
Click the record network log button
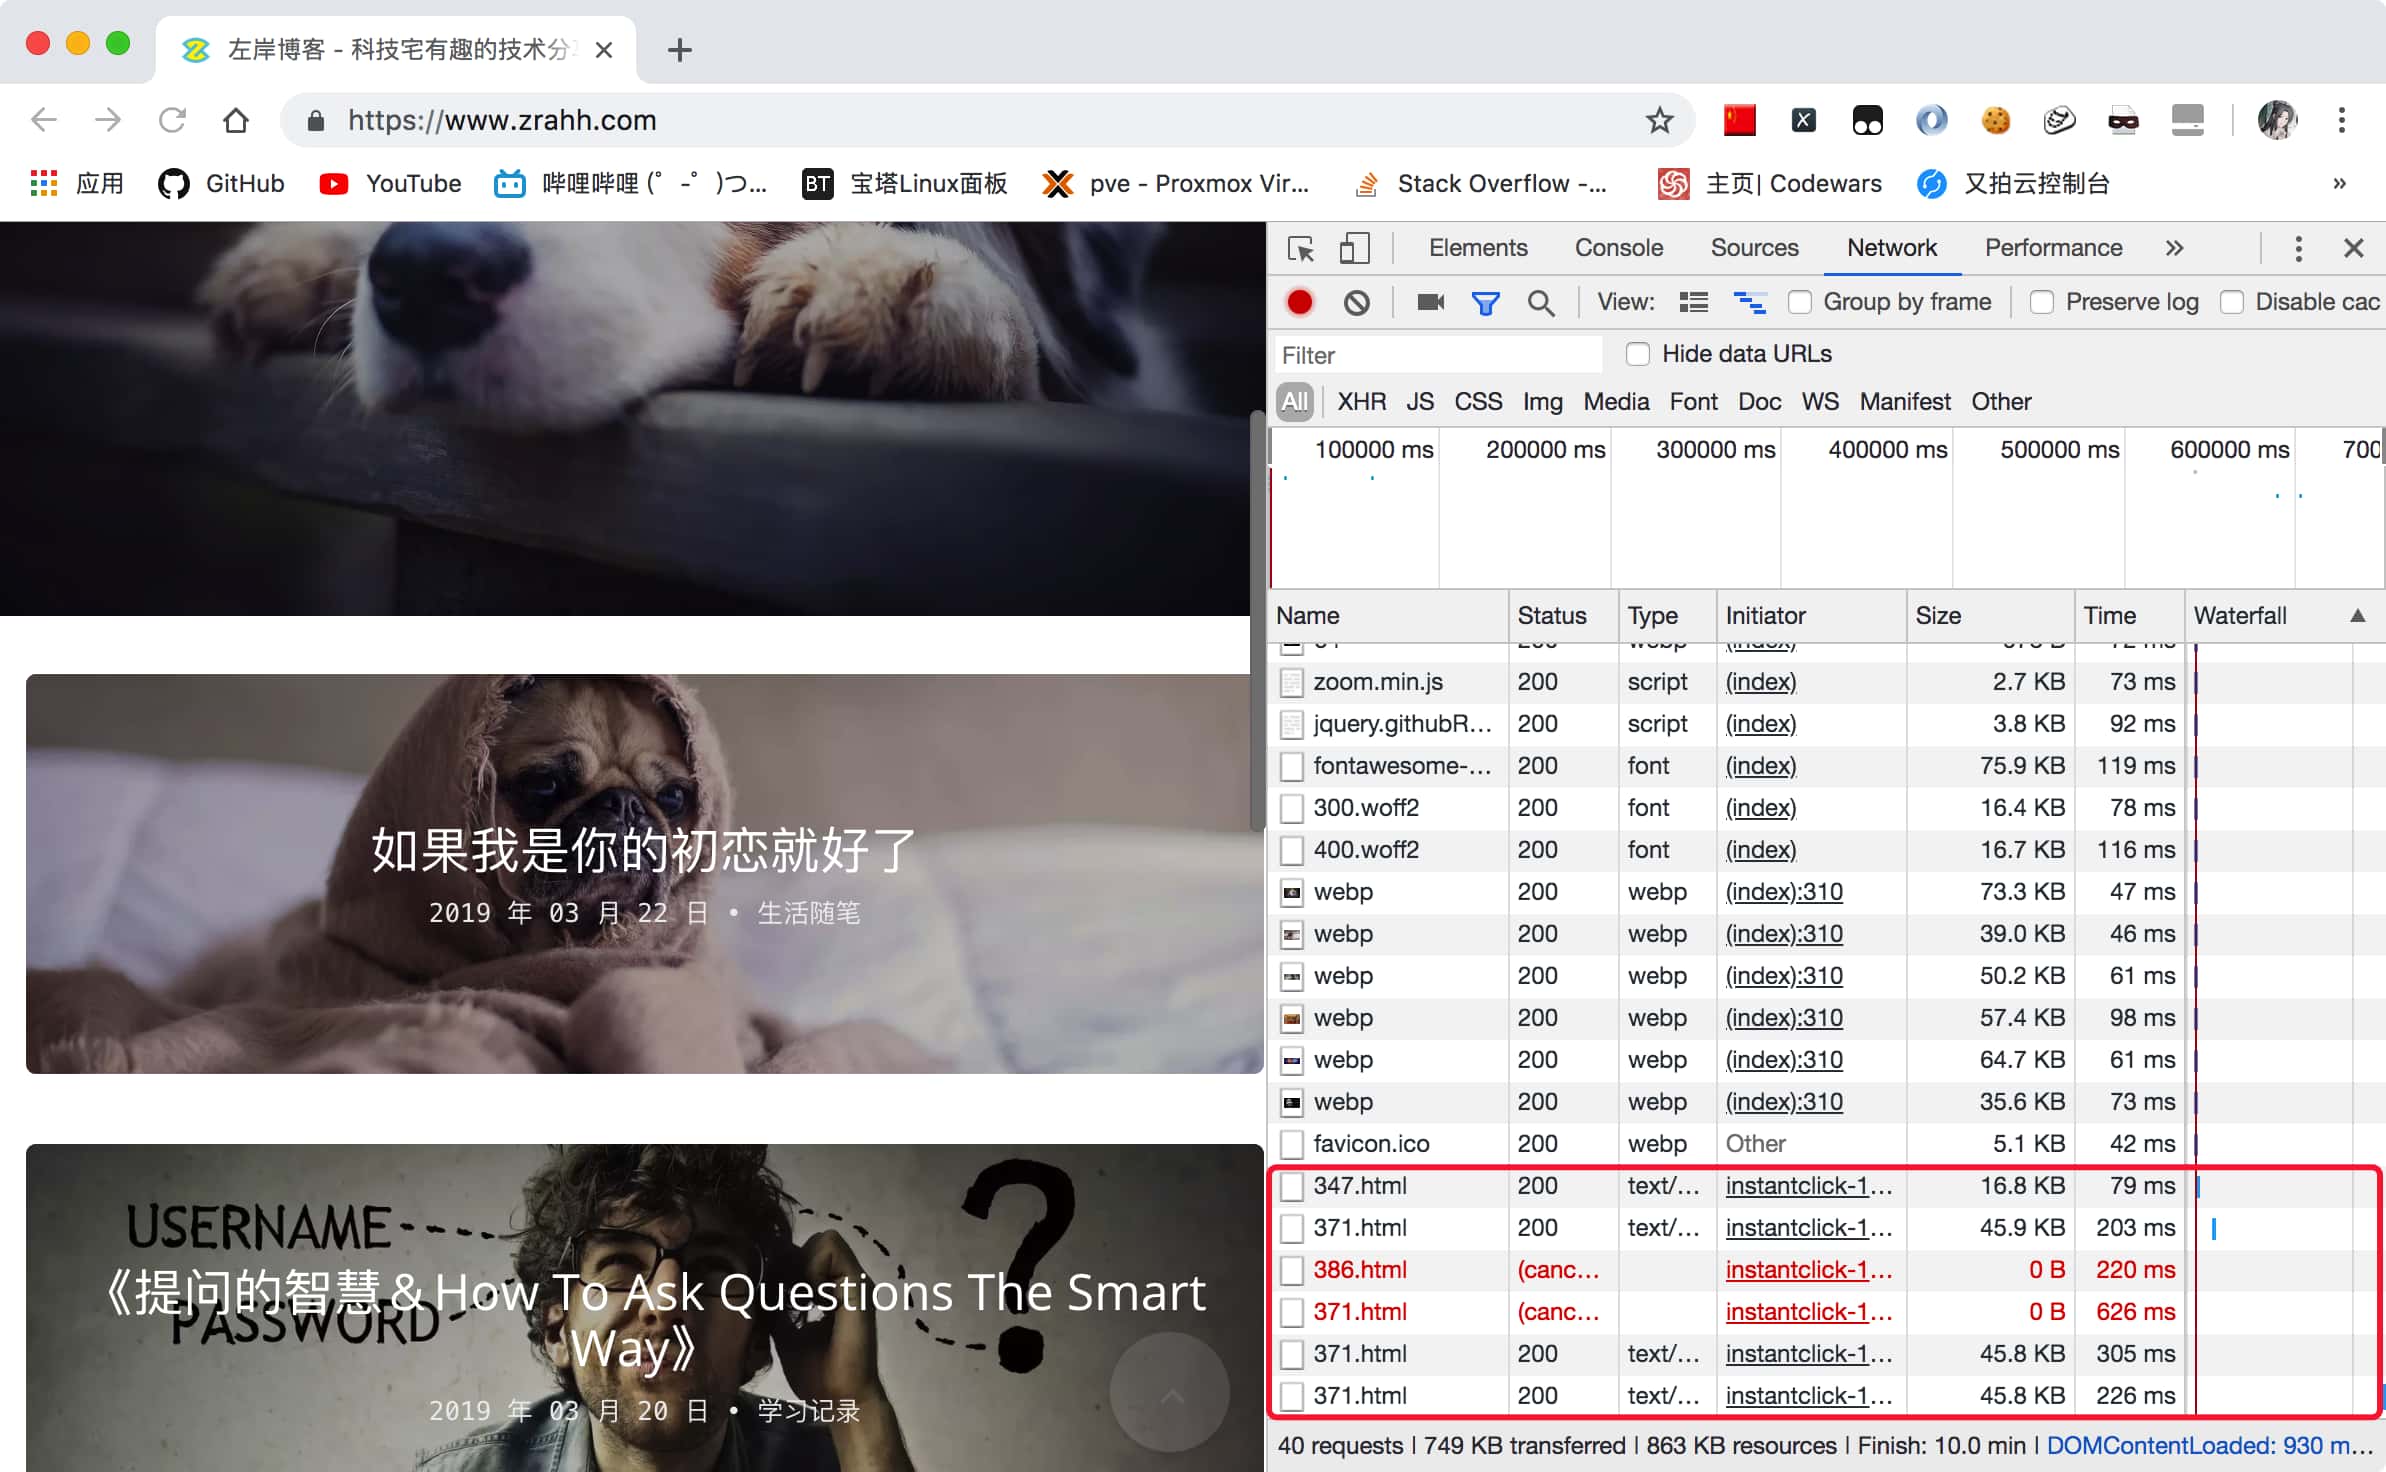pyautogui.click(x=1300, y=302)
